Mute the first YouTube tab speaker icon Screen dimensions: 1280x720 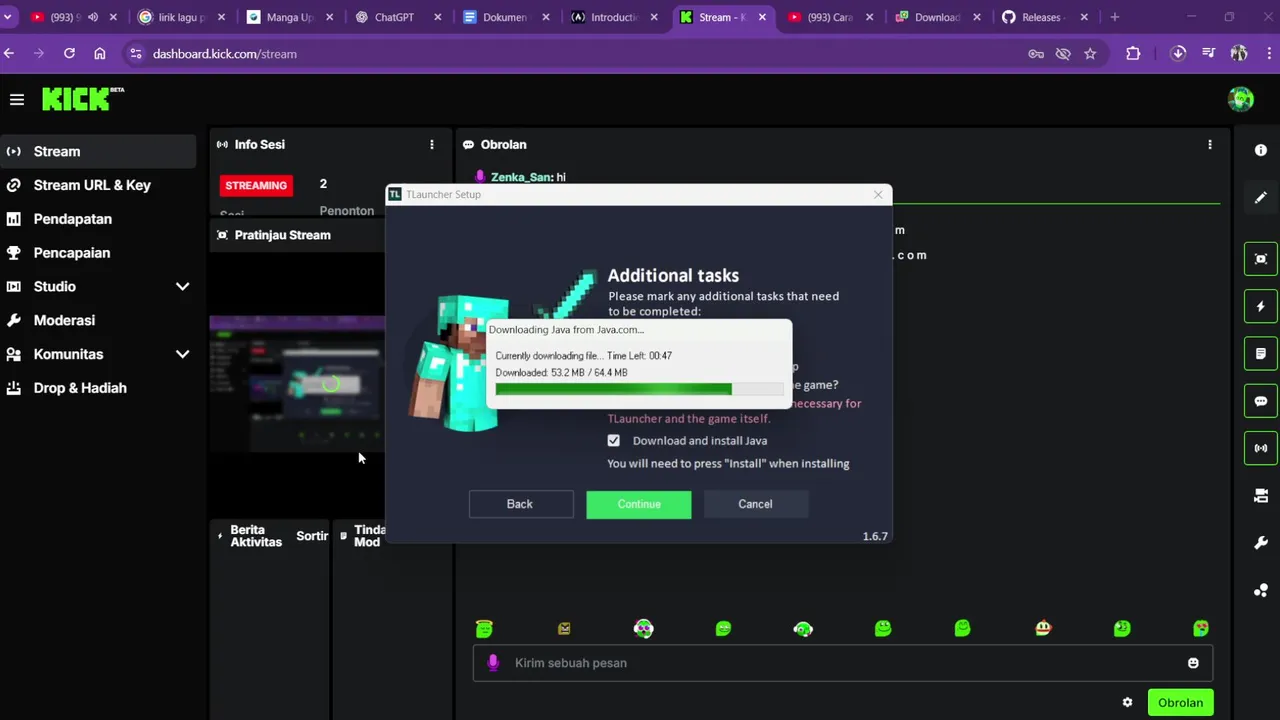click(x=93, y=17)
